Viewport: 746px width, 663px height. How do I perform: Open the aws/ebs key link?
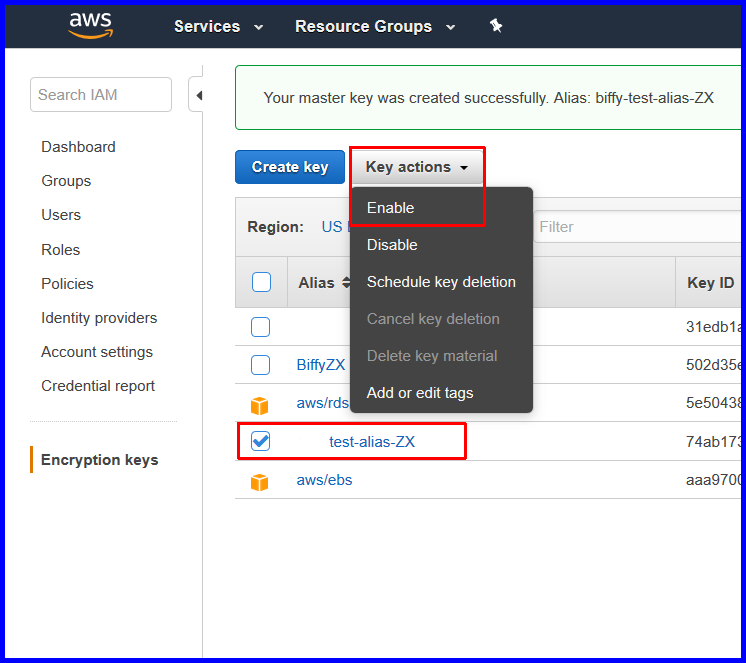click(324, 480)
